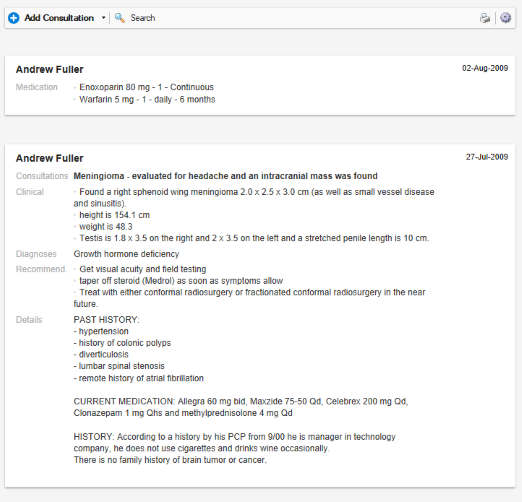522x502 pixels.
Task: Open the Add Consultation dropdown arrow
Action: [103, 18]
